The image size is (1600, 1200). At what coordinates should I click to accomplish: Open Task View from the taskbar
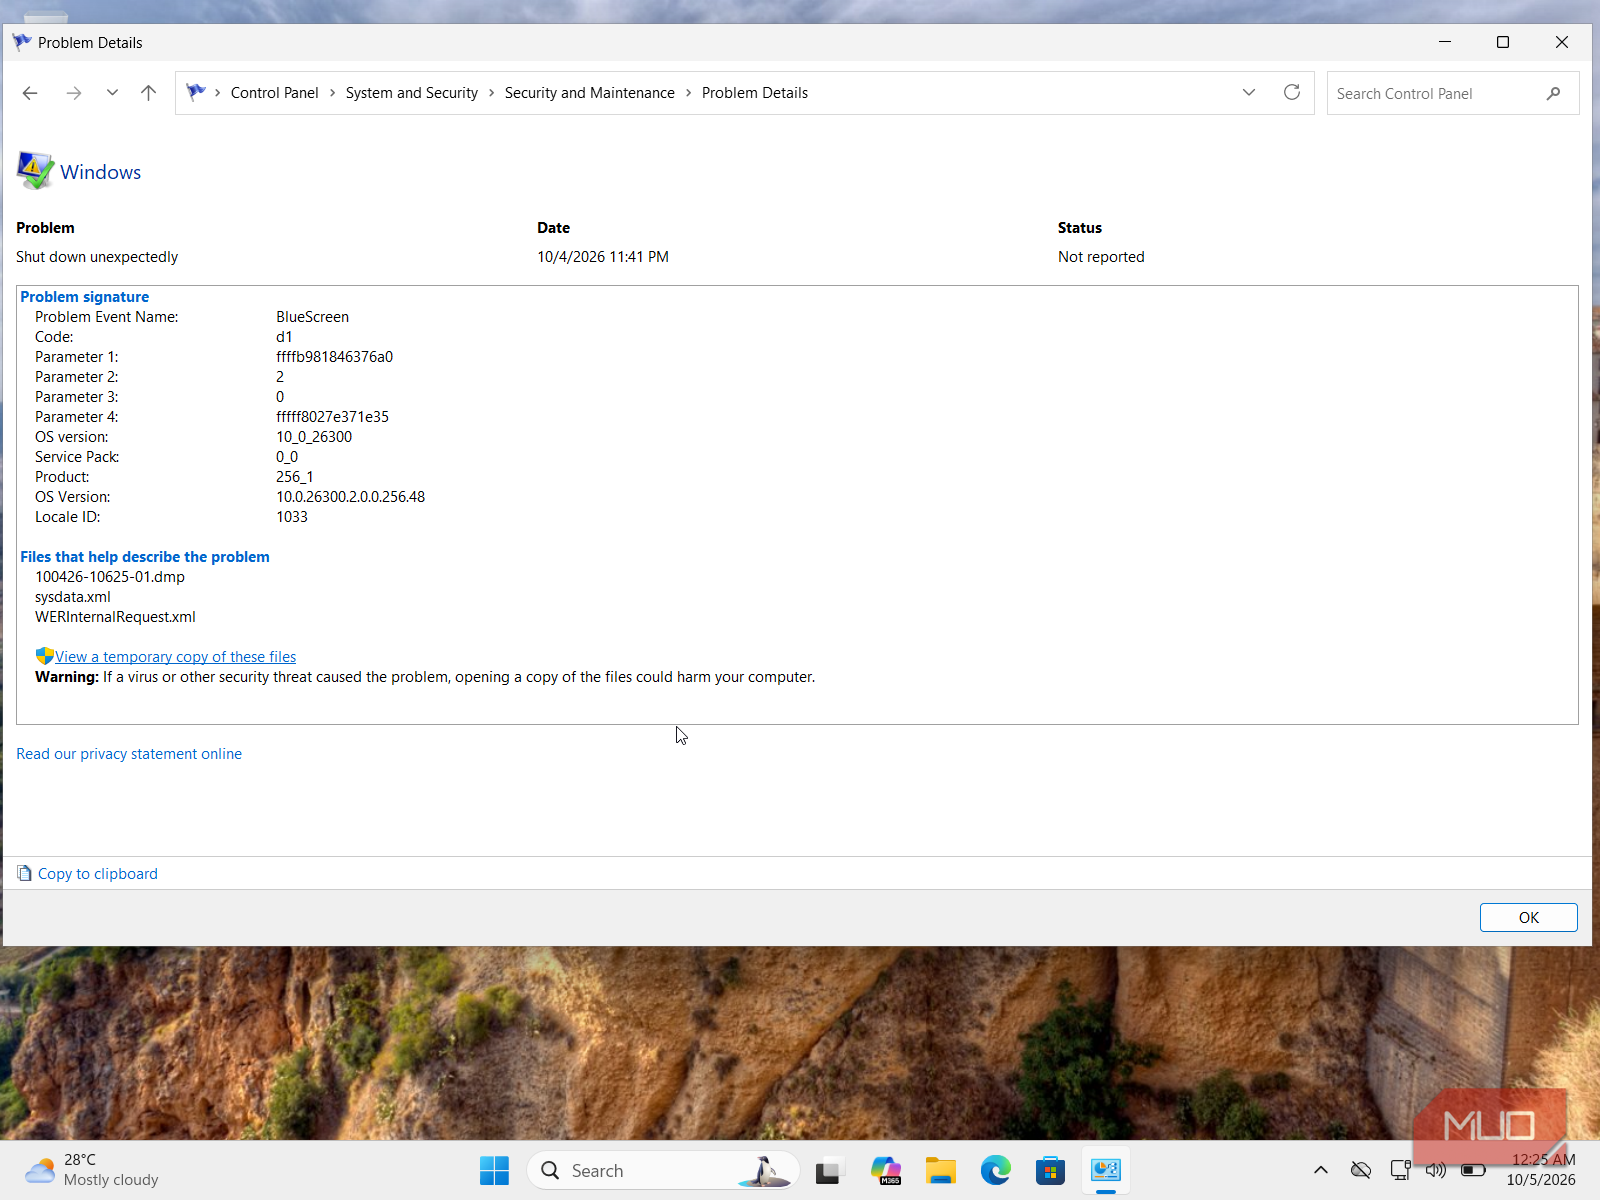(x=828, y=1170)
